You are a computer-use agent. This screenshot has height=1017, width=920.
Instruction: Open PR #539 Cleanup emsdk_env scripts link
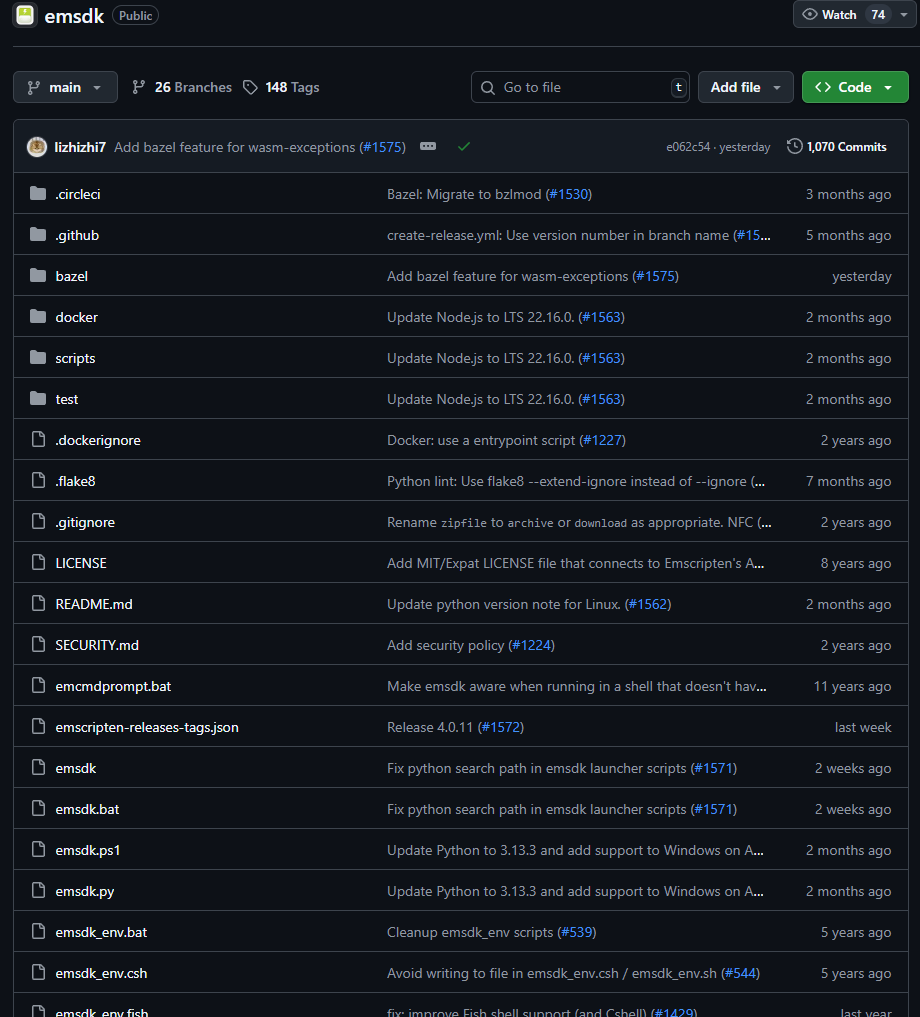point(577,932)
